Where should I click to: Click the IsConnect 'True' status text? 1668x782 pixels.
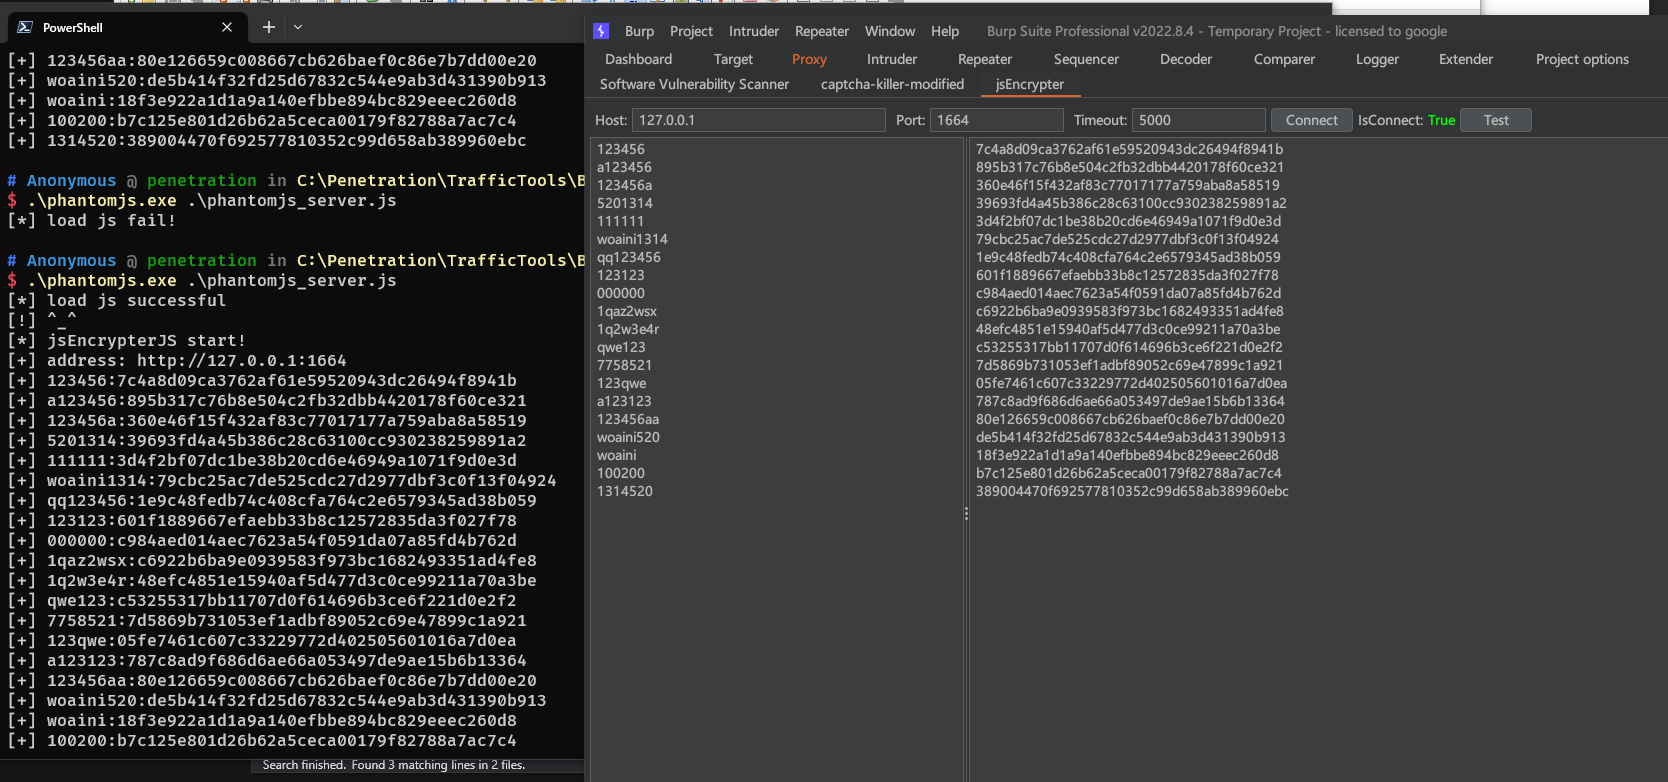click(x=1441, y=120)
